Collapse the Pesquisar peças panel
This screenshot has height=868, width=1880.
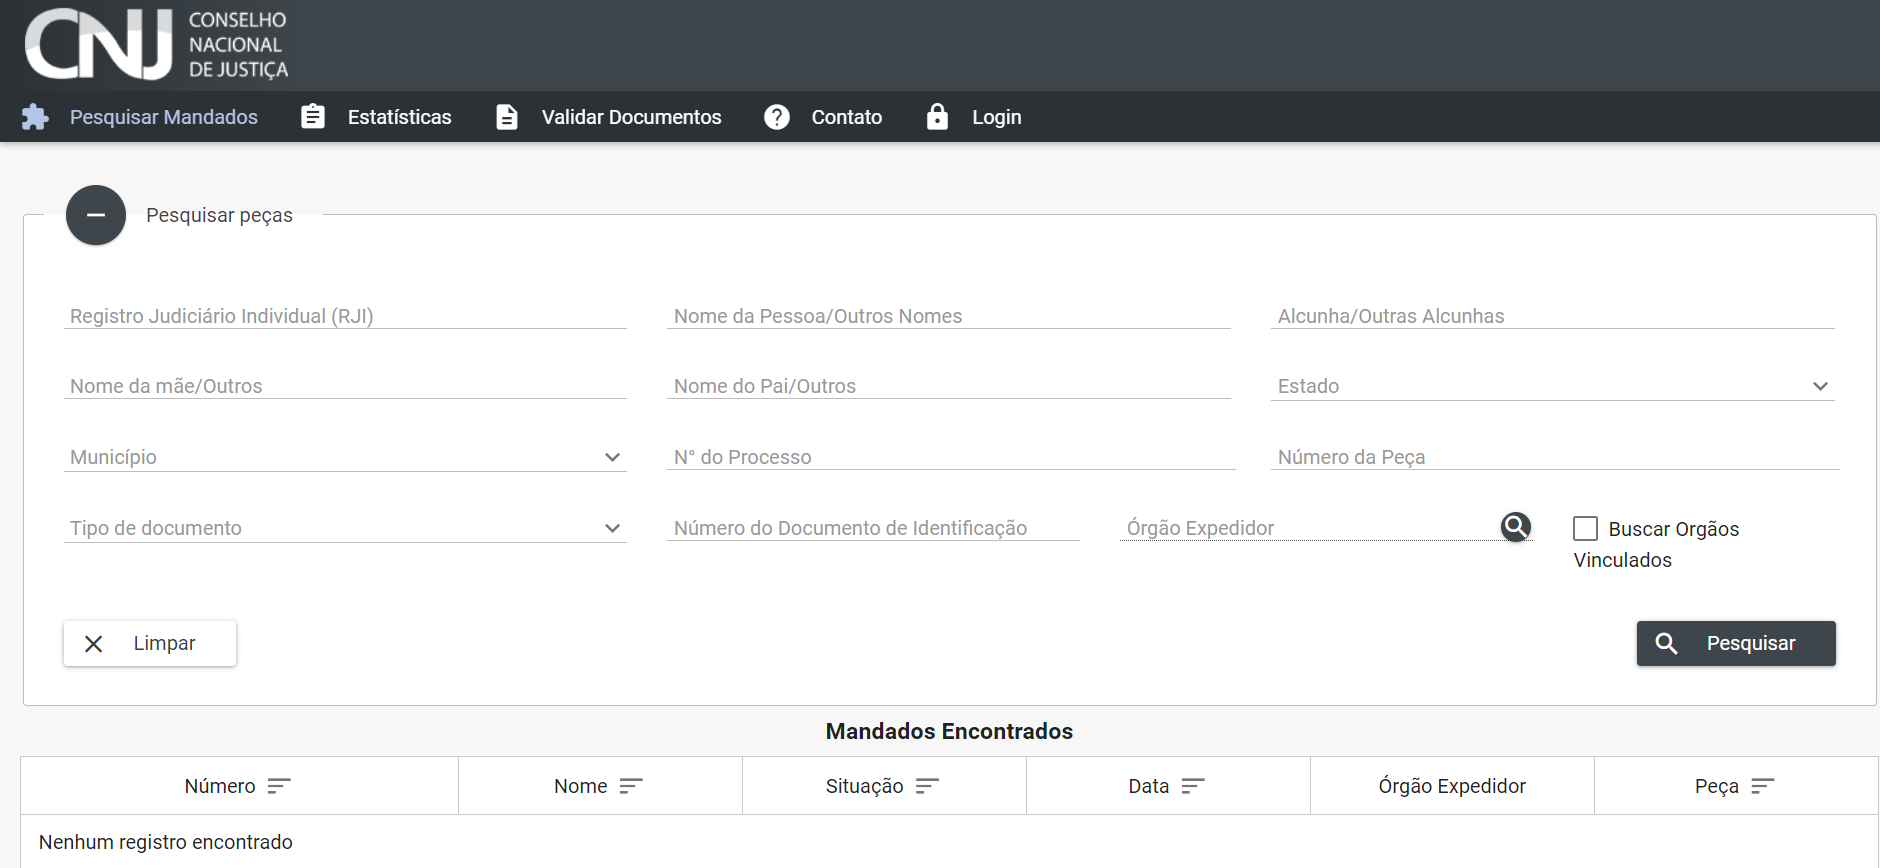click(96, 215)
